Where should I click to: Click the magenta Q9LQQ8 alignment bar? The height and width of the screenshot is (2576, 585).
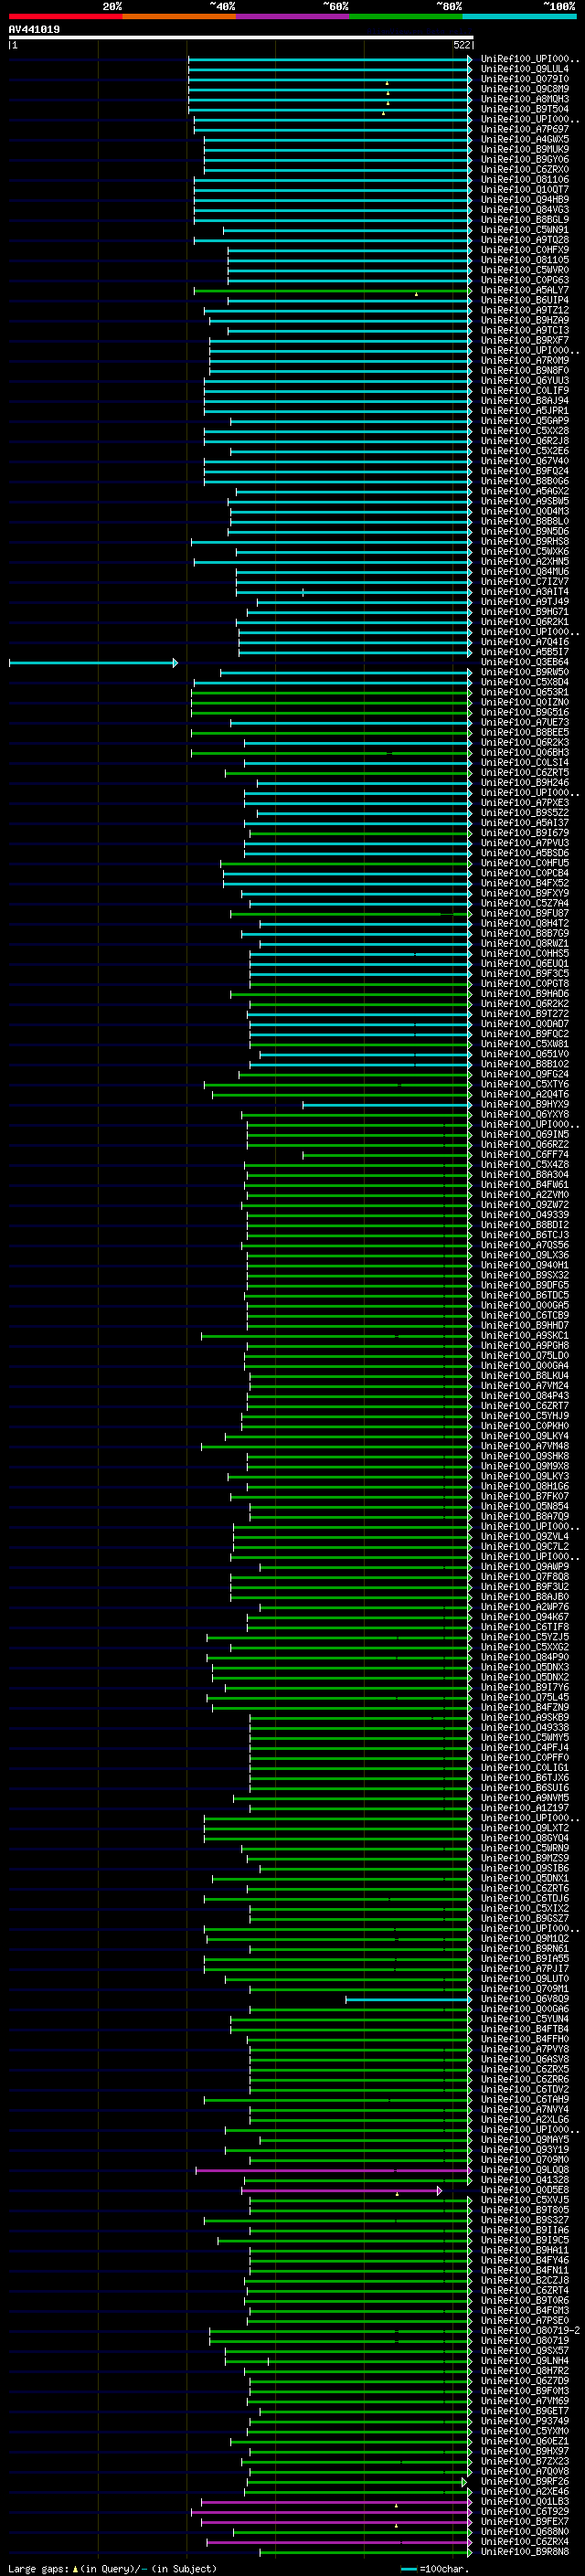[x=334, y=2171]
